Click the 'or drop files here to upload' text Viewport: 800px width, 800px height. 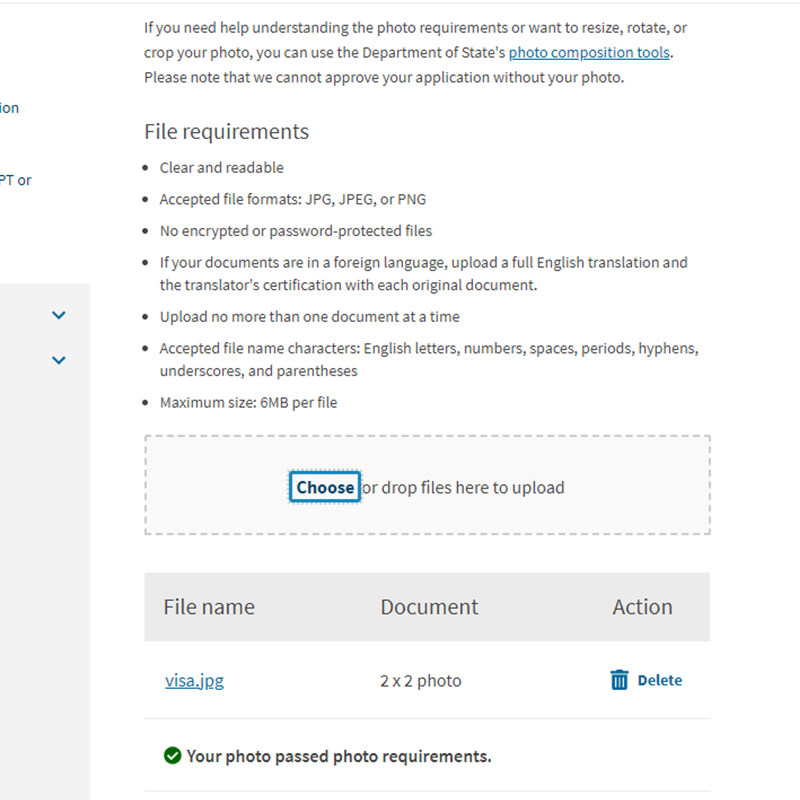click(463, 488)
